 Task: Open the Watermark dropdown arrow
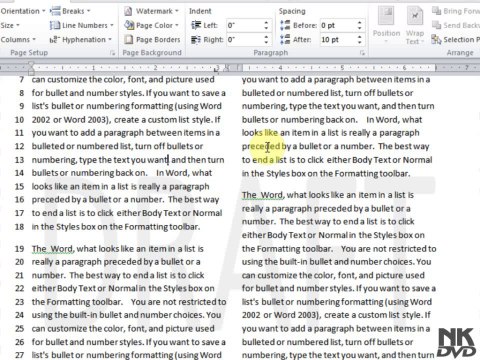point(177,11)
